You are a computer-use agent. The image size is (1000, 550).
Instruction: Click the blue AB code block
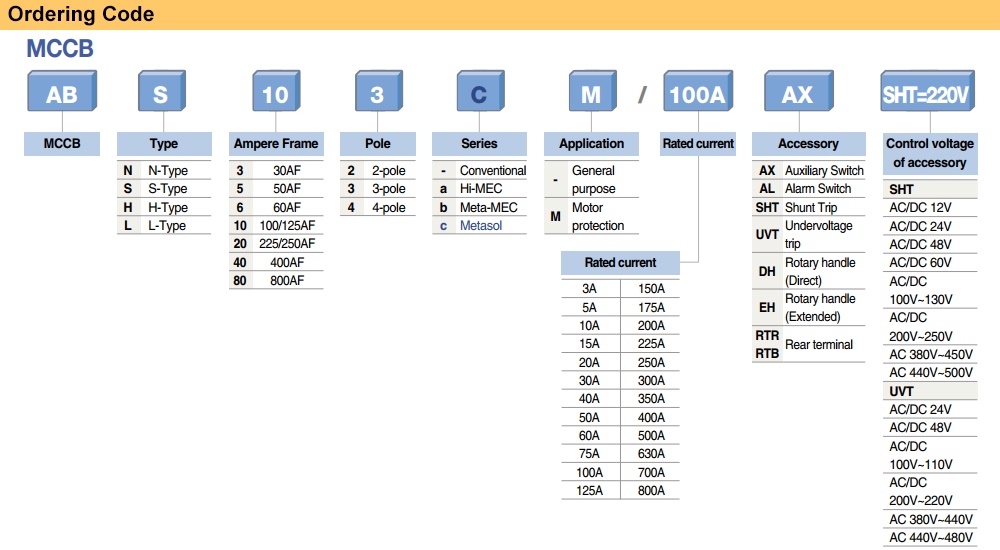62,91
